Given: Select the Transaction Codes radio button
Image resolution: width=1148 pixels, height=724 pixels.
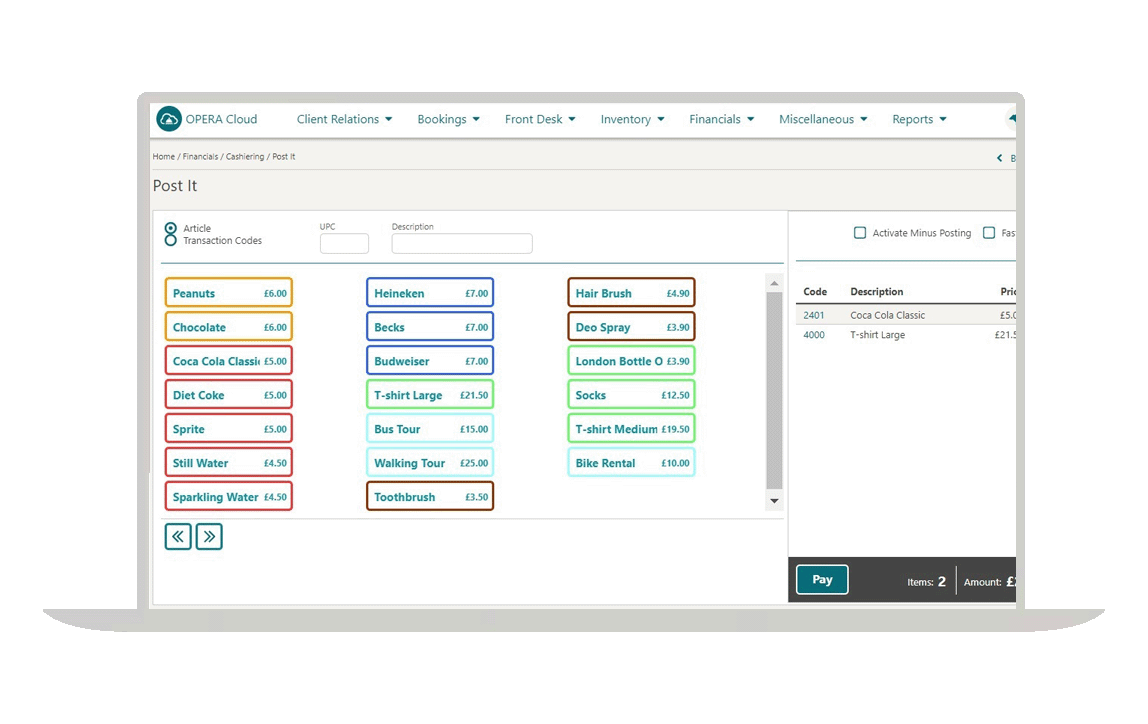Looking at the screenshot, I should pos(171,240).
